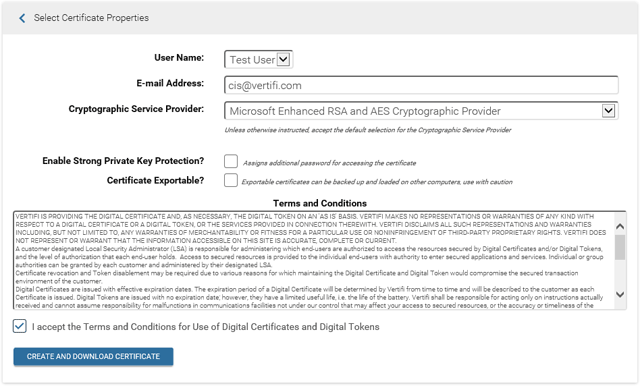Expand the Cryptographic Service Provider dropdown arrow
Screen dimensions: 640x386
[x=608, y=111]
